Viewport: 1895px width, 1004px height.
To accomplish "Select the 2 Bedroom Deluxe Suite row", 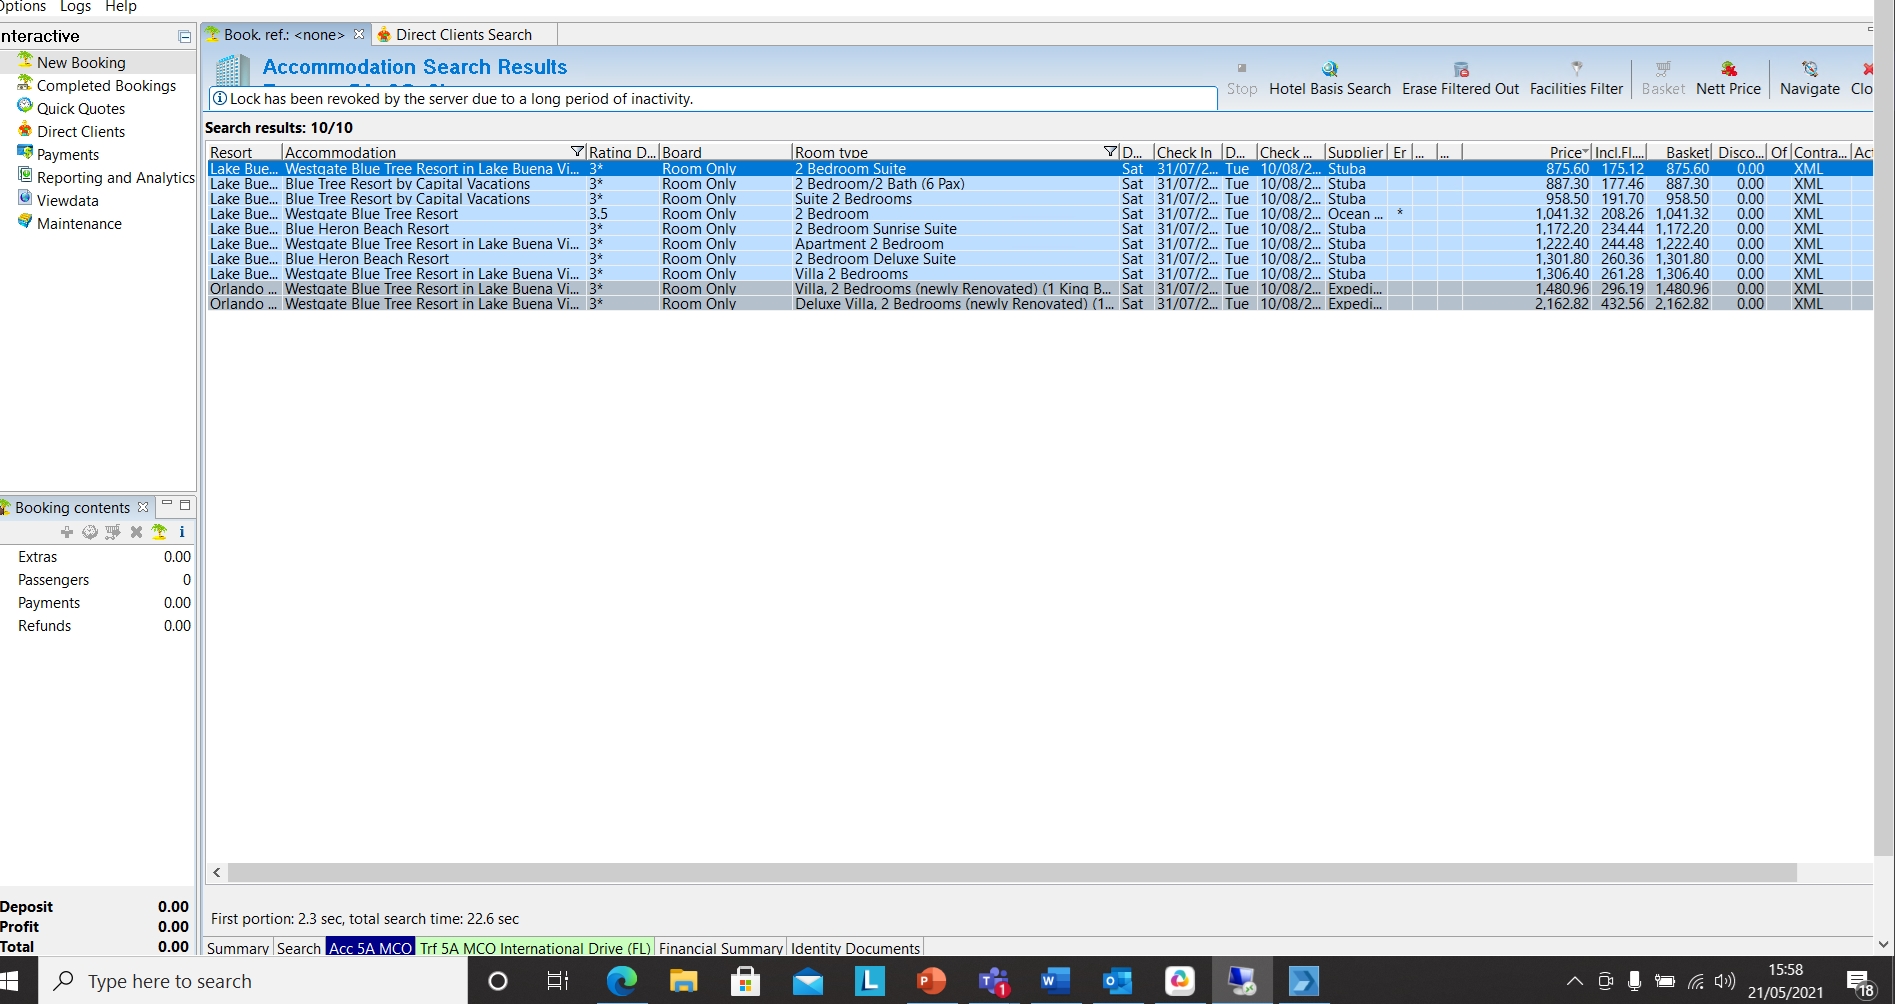I will (x=1040, y=259).
